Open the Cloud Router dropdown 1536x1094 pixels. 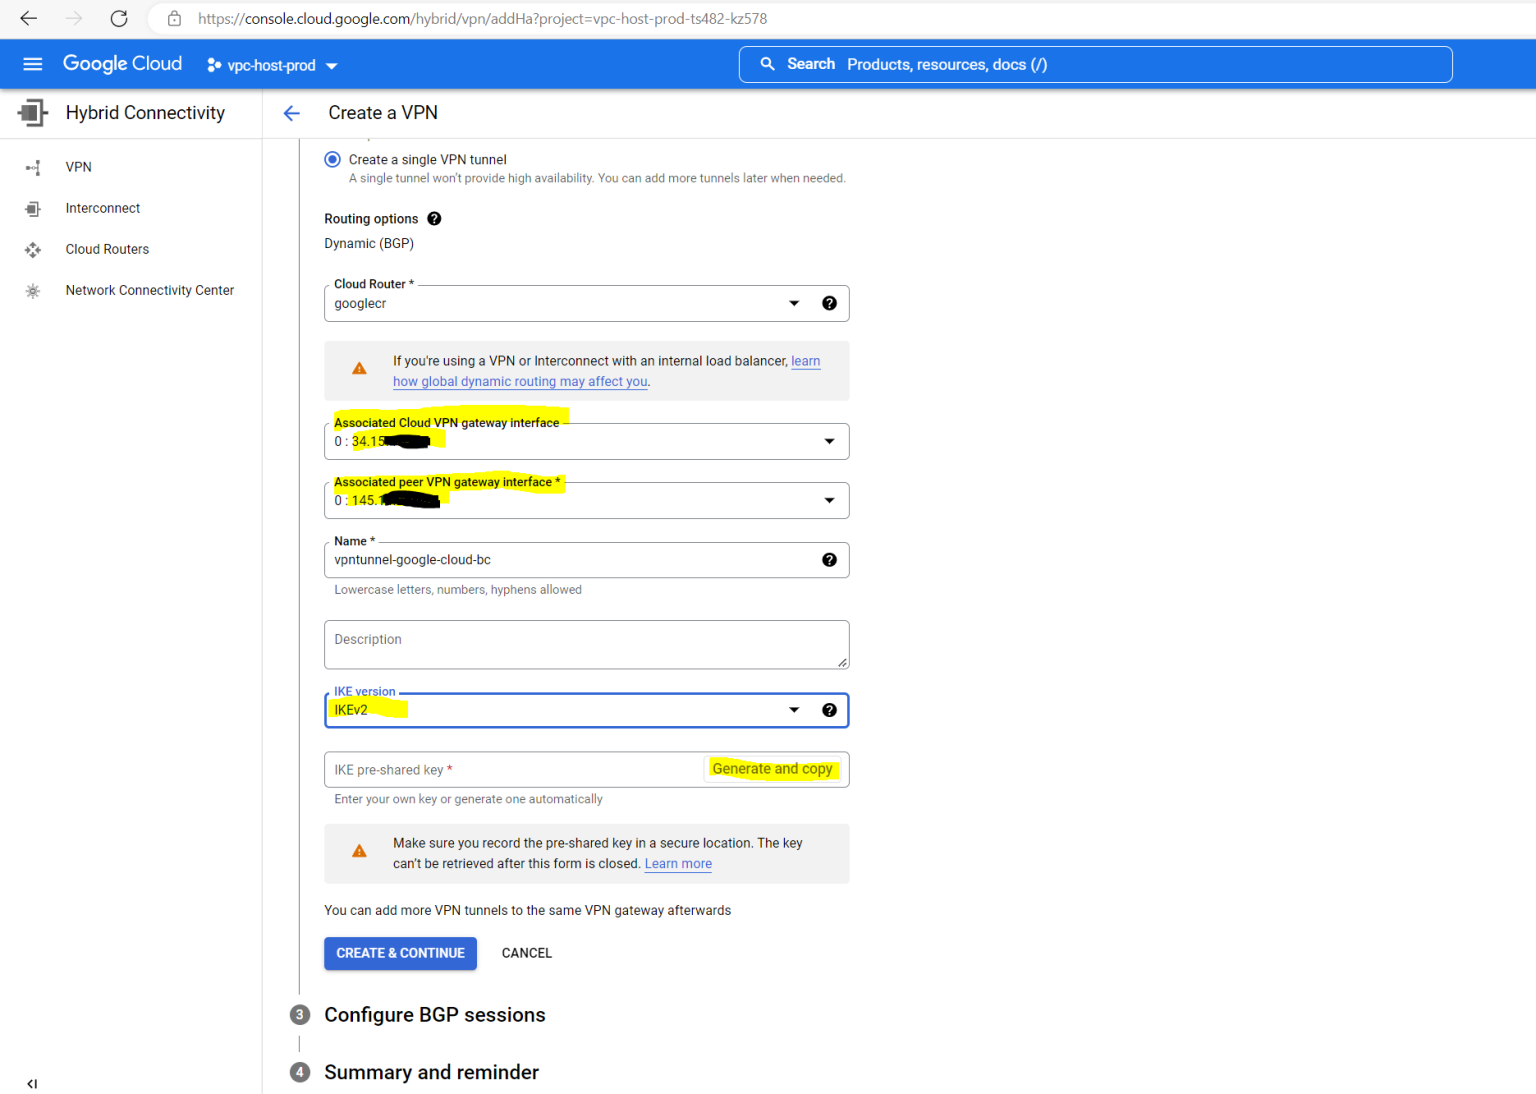794,302
